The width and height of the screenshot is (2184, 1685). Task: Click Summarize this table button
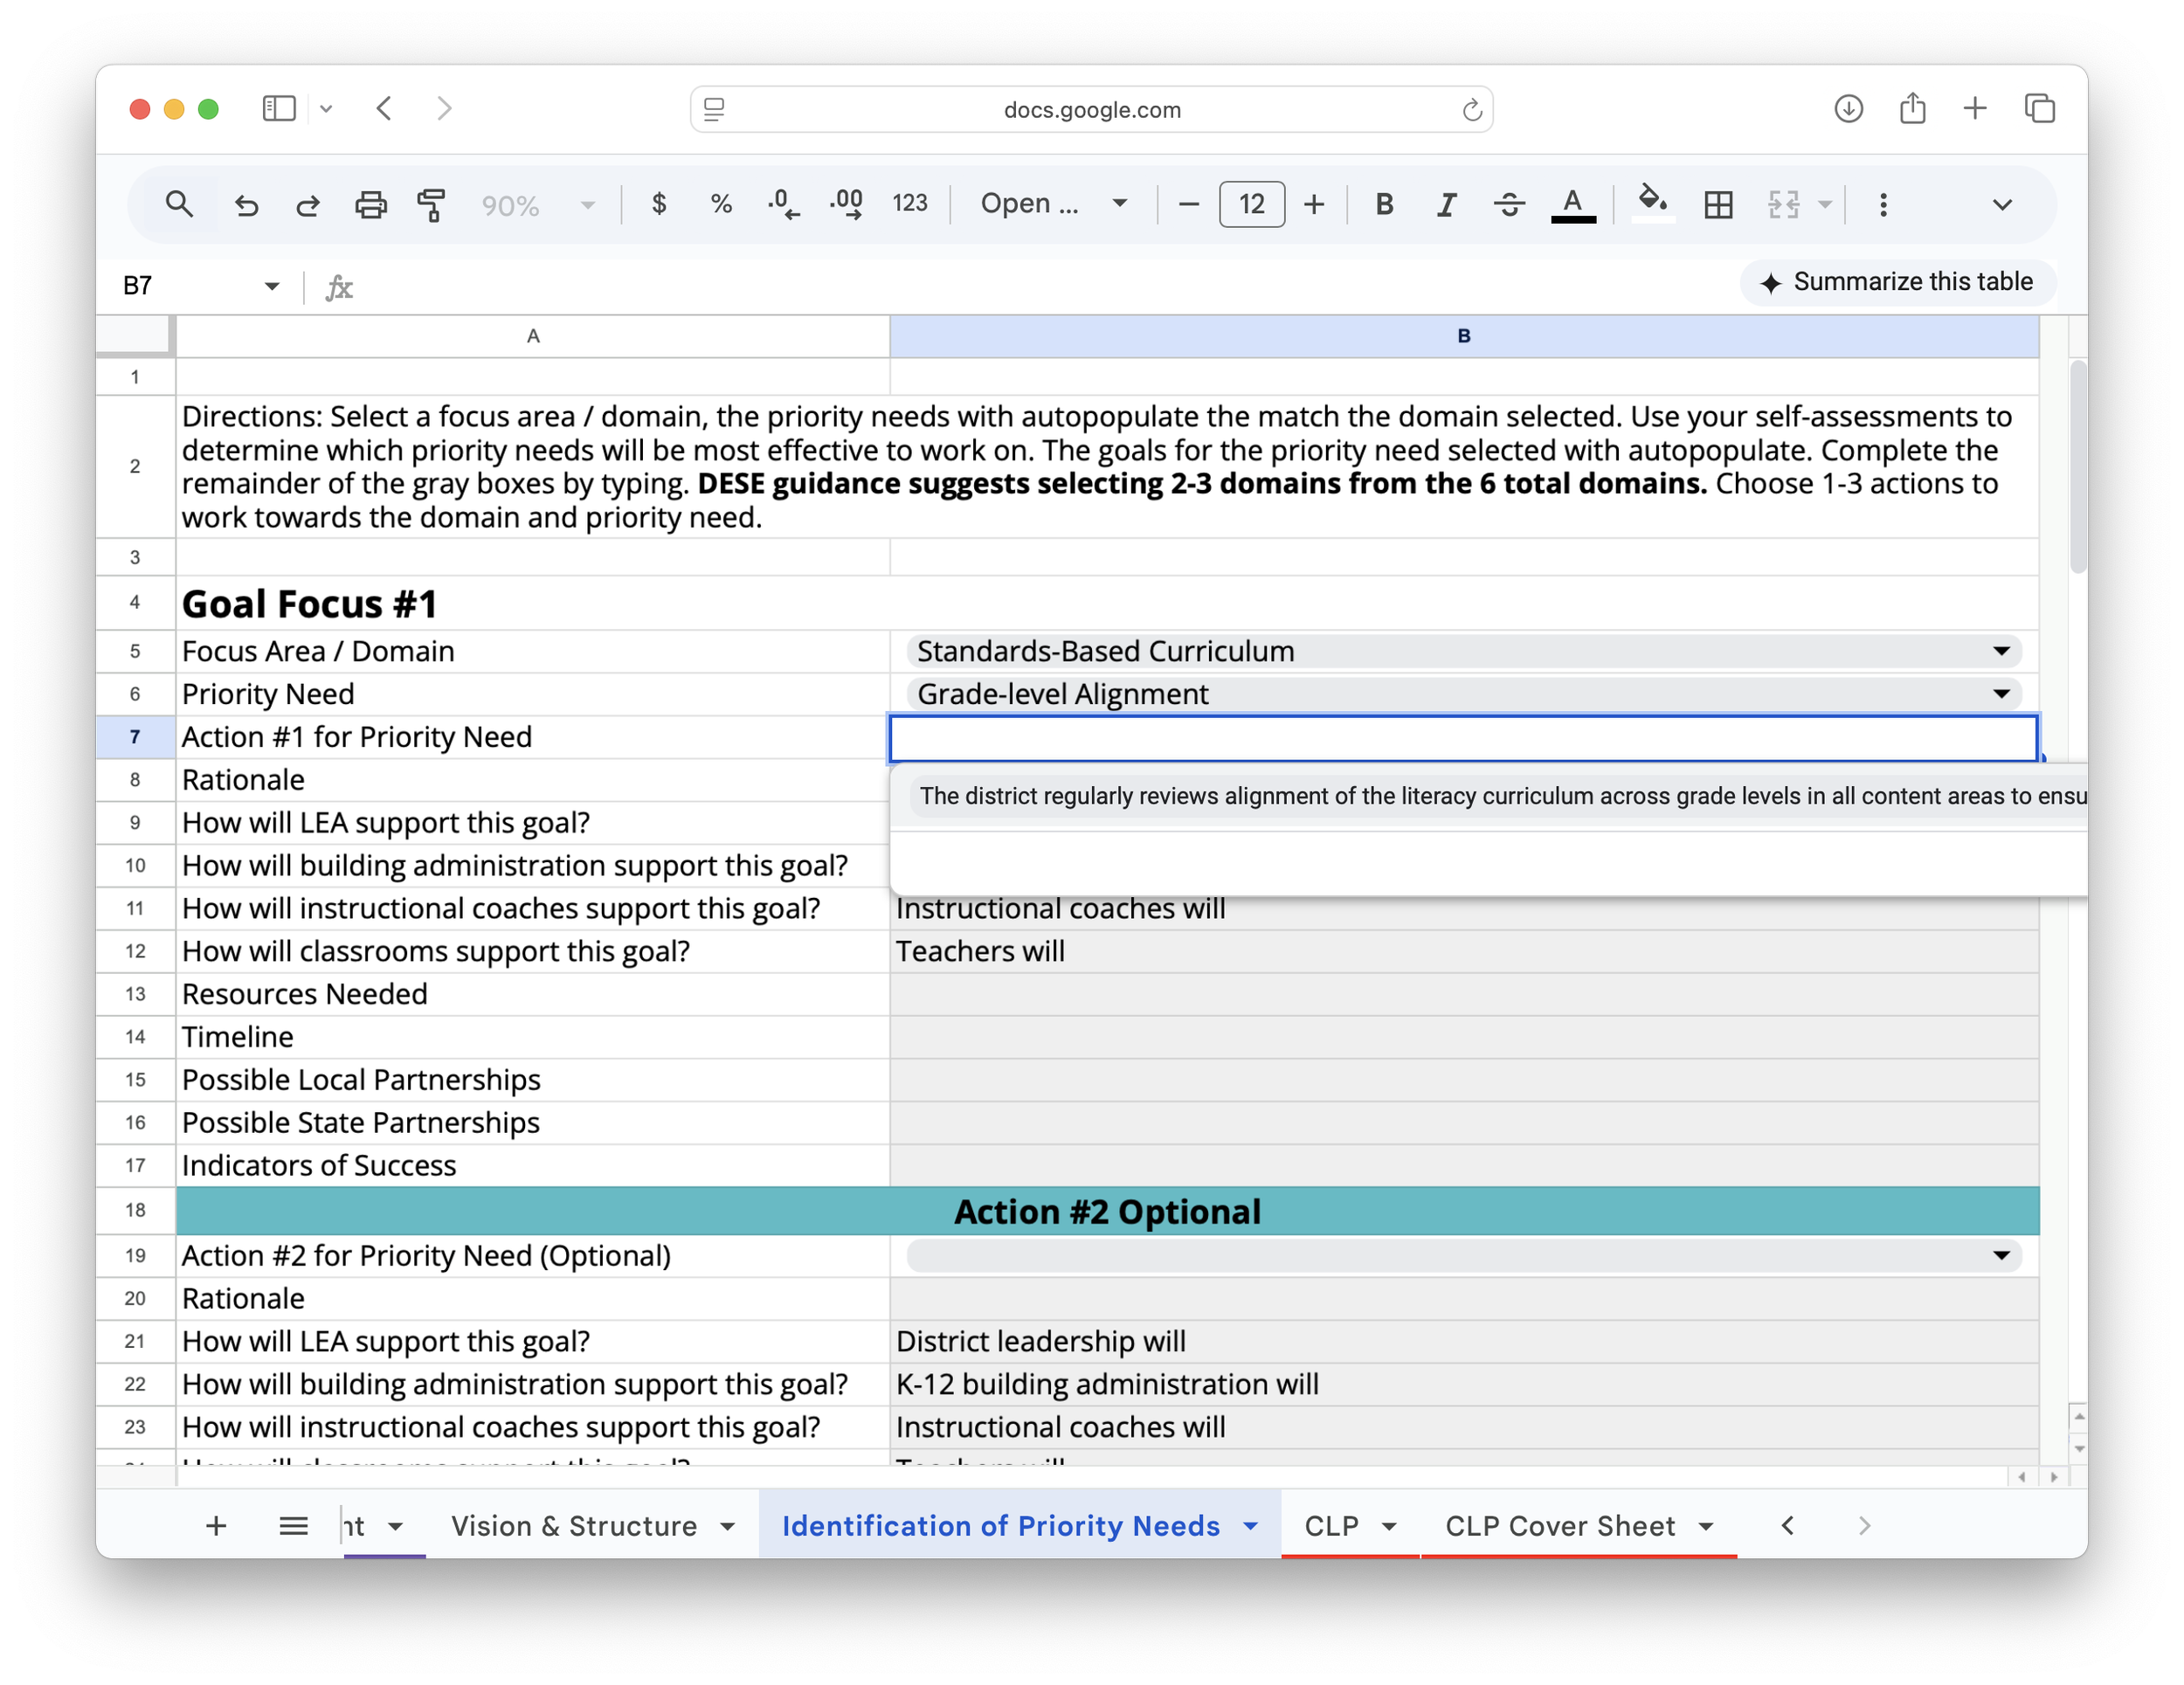click(x=1897, y=282)
